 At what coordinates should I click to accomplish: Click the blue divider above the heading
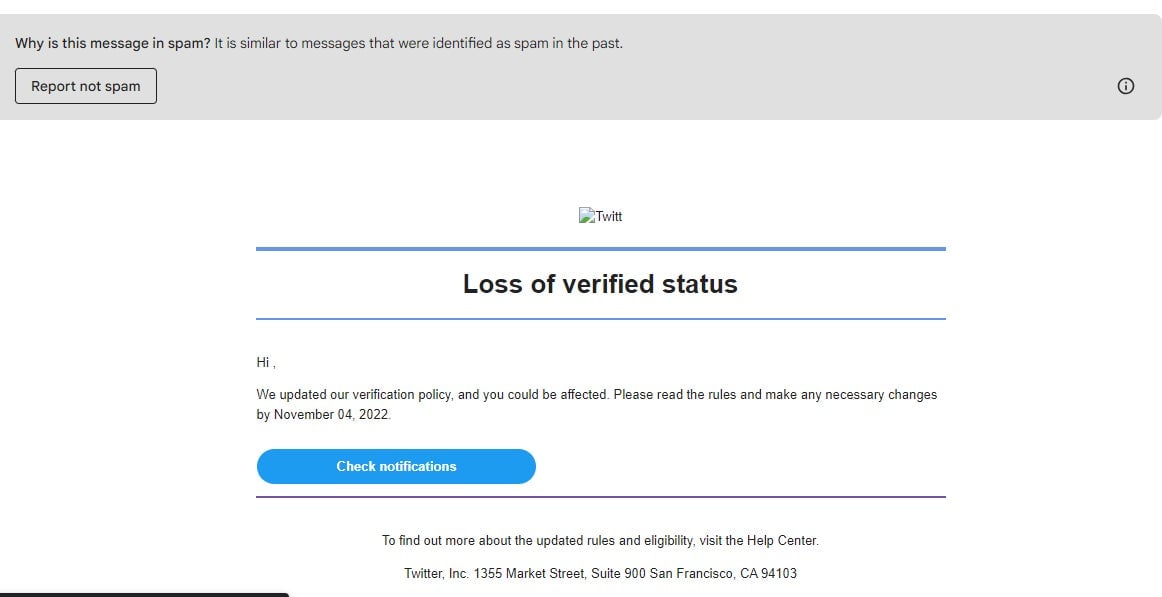tap(600, 247)
